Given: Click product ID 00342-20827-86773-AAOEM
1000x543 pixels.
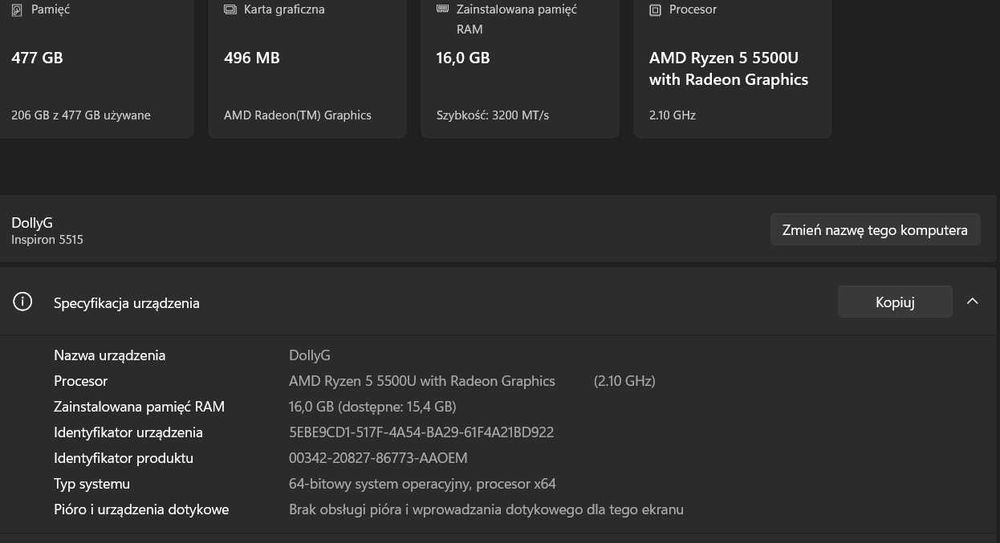Looking at the screenshot, I should coord(378,458).
